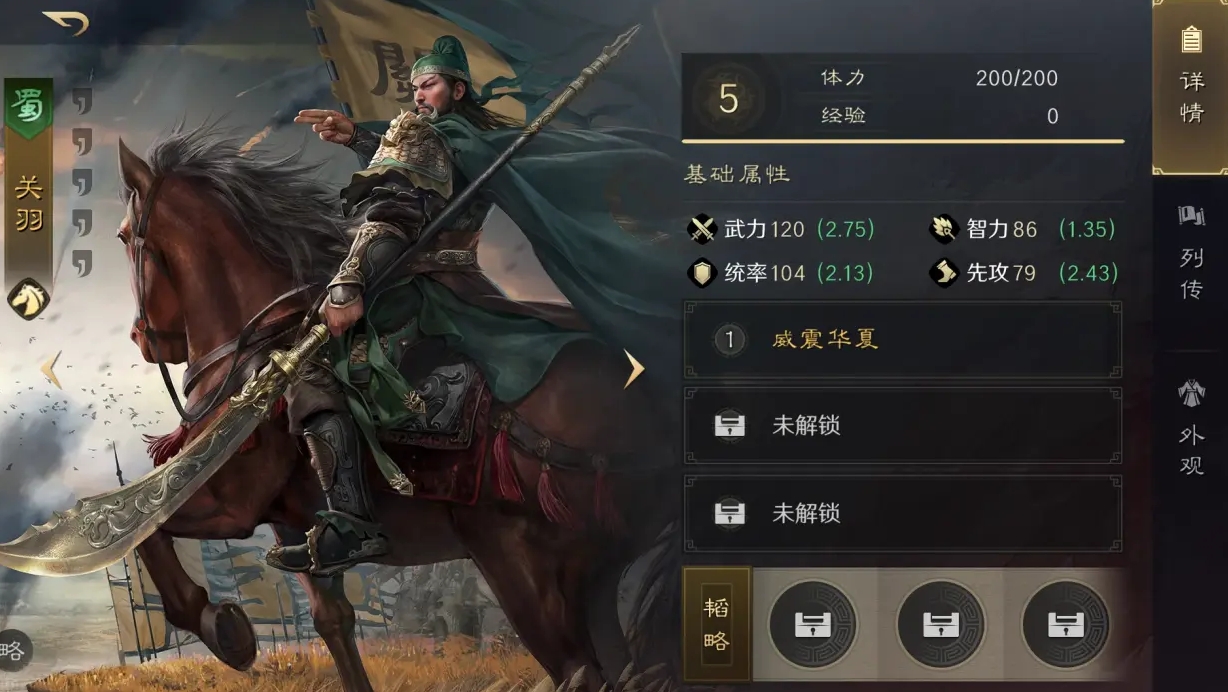Tap the second 未解锁 locked skill slot

902,514
